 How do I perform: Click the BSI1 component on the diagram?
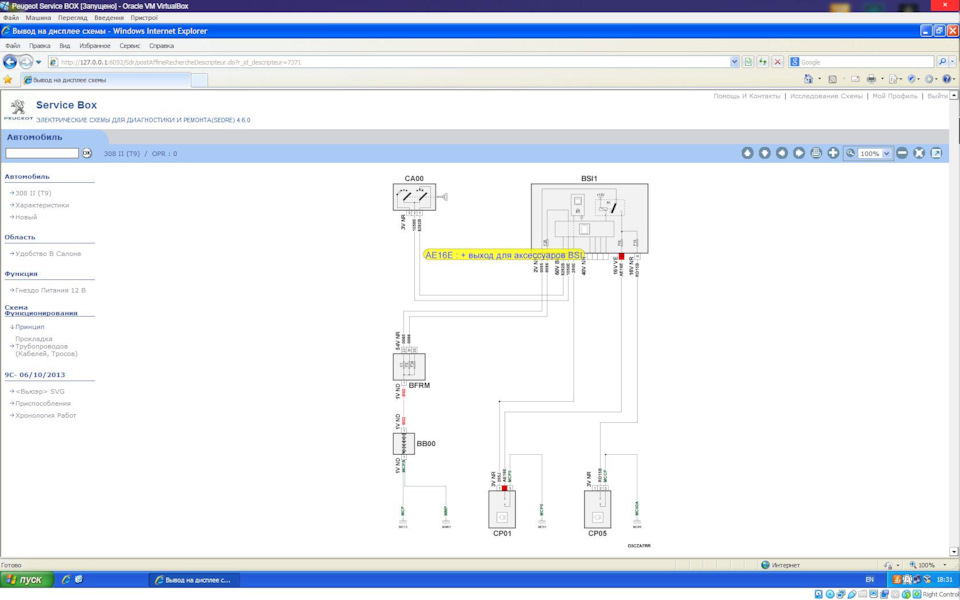589,218
